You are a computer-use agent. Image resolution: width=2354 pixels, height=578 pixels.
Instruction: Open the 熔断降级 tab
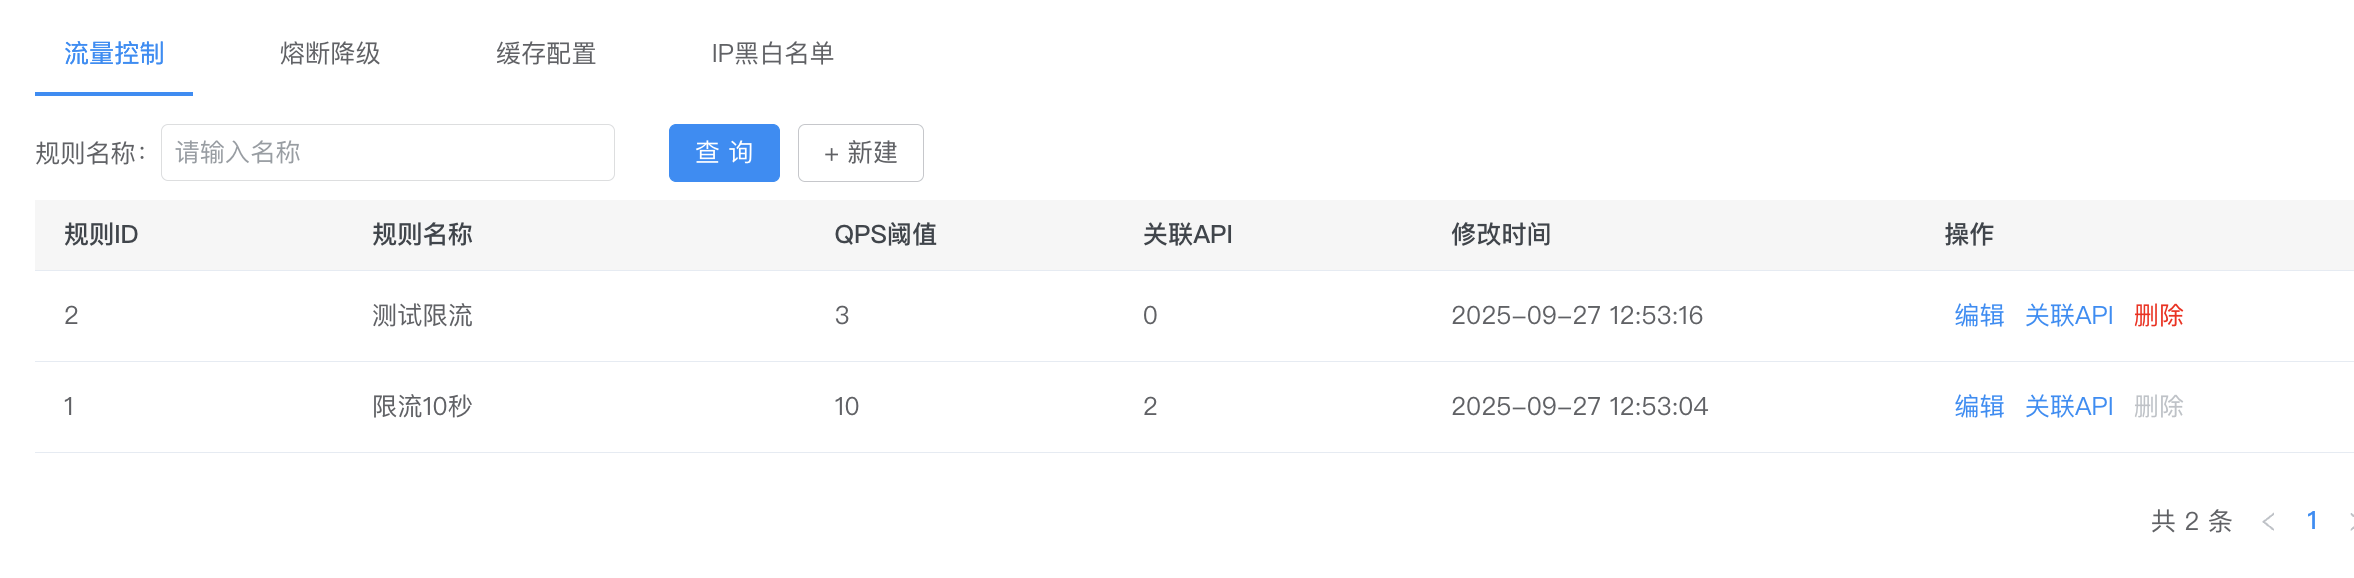pos(330,54)
